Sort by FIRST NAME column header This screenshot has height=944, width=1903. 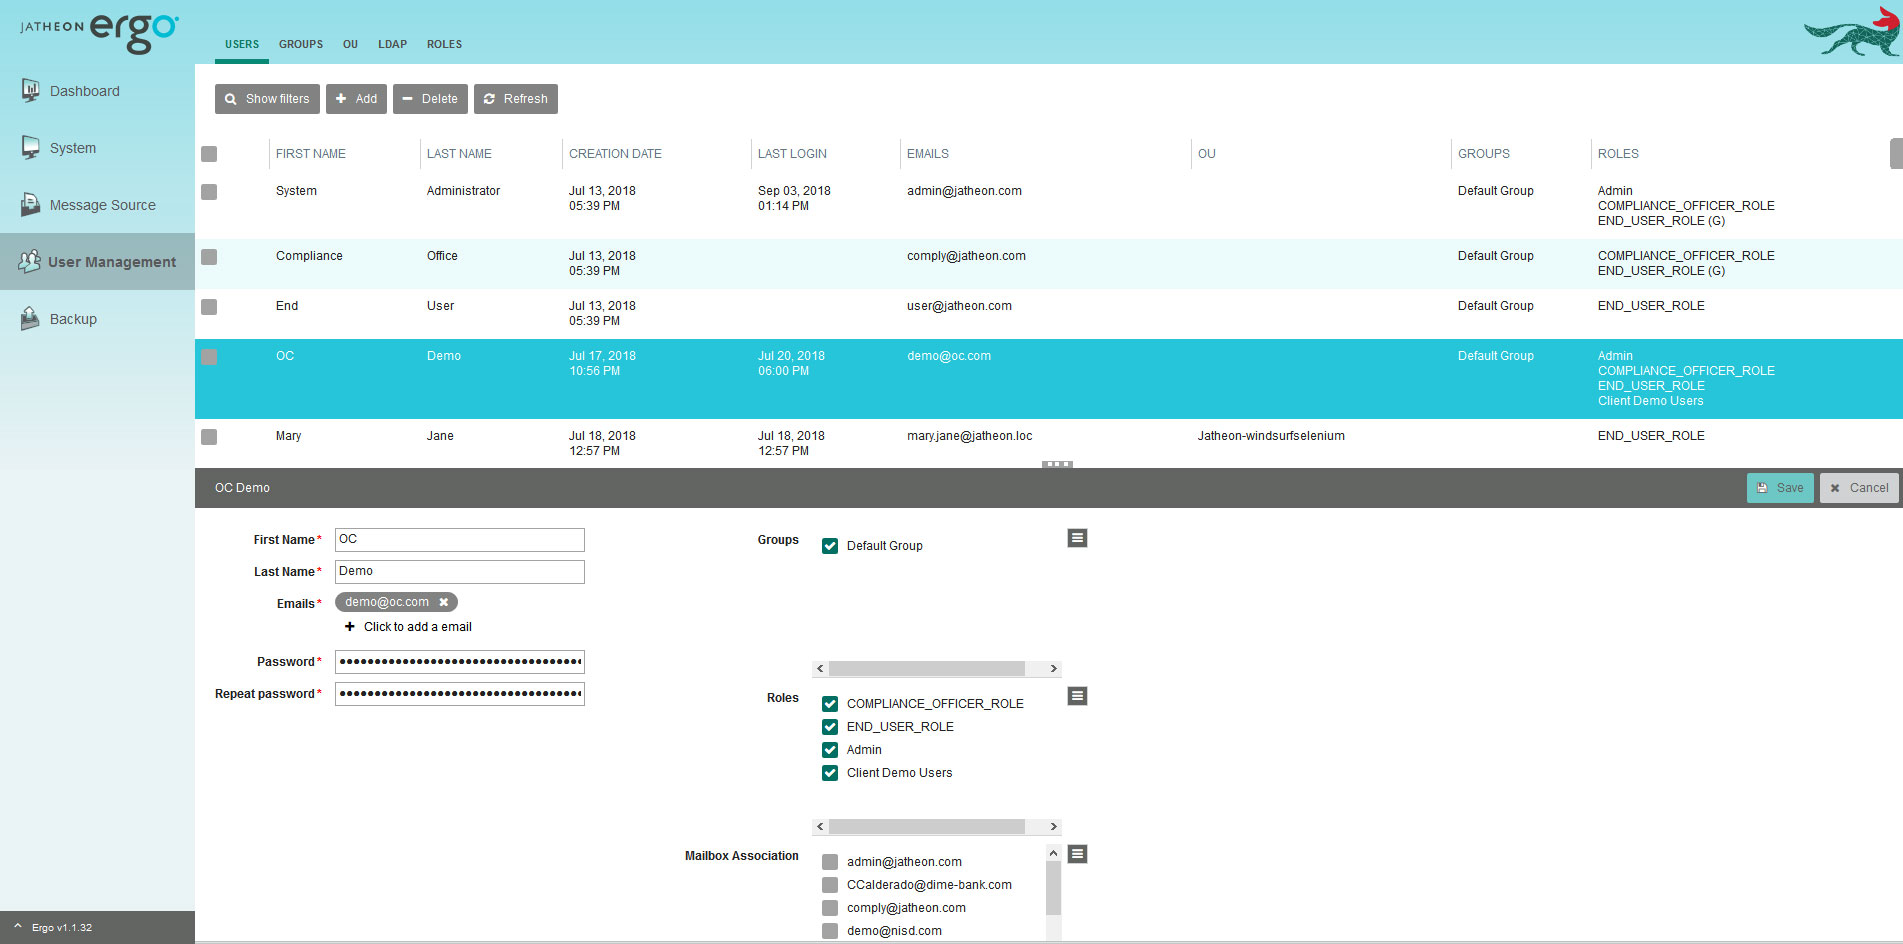pos(311,154)
